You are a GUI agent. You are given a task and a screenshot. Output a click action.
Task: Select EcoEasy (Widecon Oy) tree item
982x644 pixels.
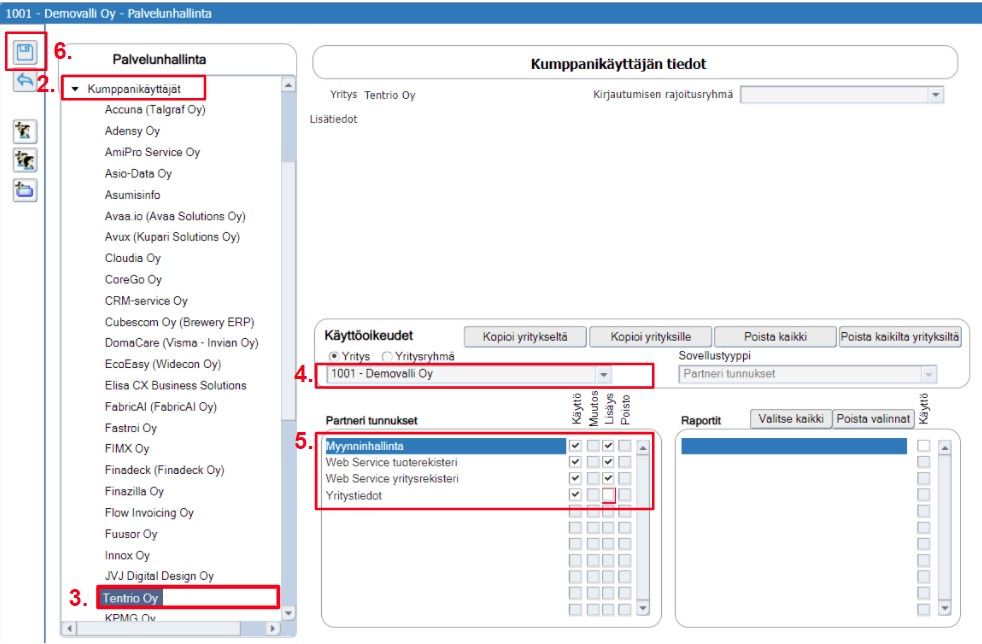click(x=163, y=364)
